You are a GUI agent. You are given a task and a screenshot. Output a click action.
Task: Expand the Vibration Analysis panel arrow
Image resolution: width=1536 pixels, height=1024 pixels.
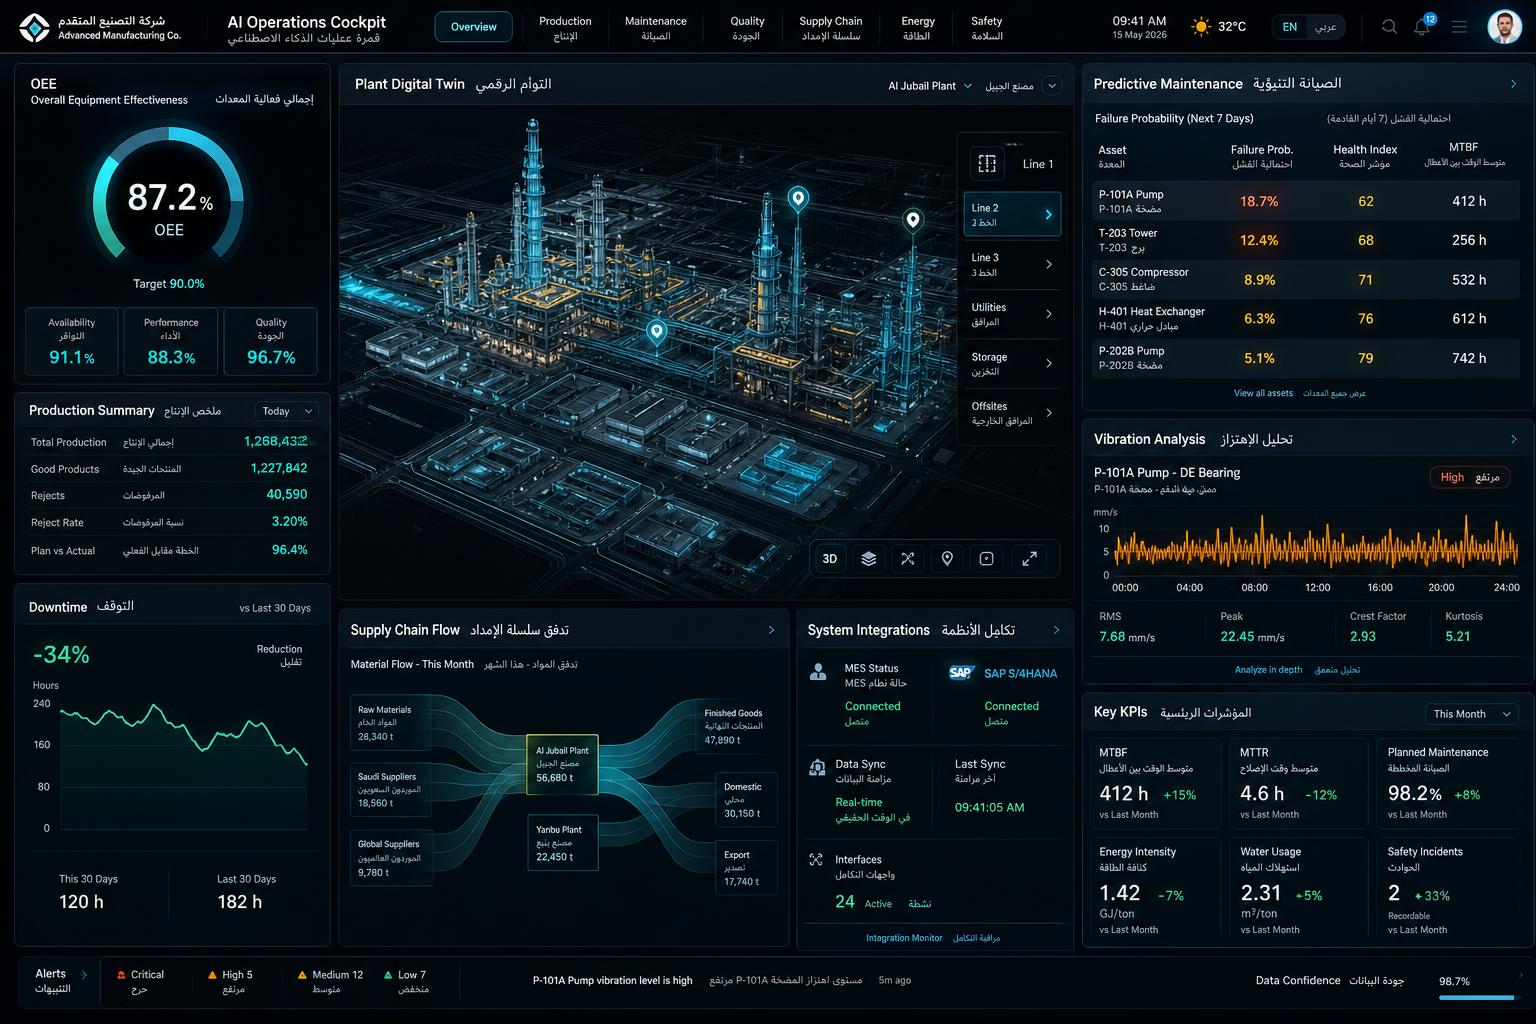click(x=1513, y=439)
